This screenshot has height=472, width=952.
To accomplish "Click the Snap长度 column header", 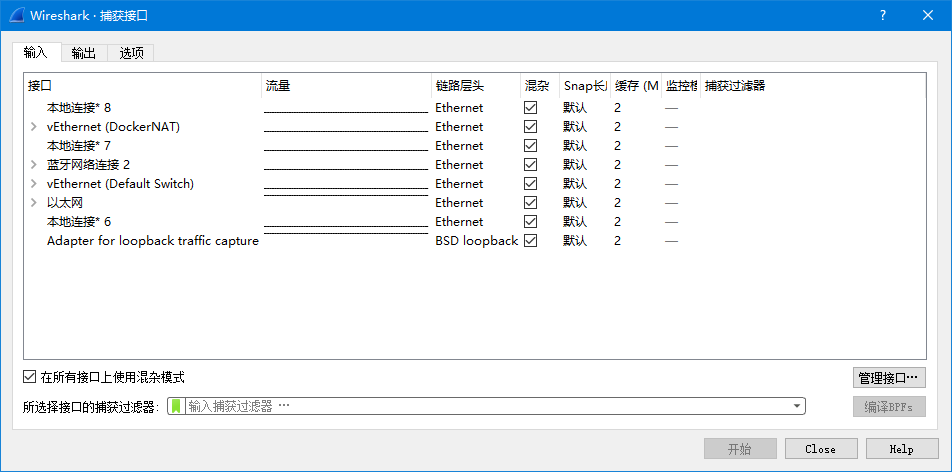I will click(585, 86).
